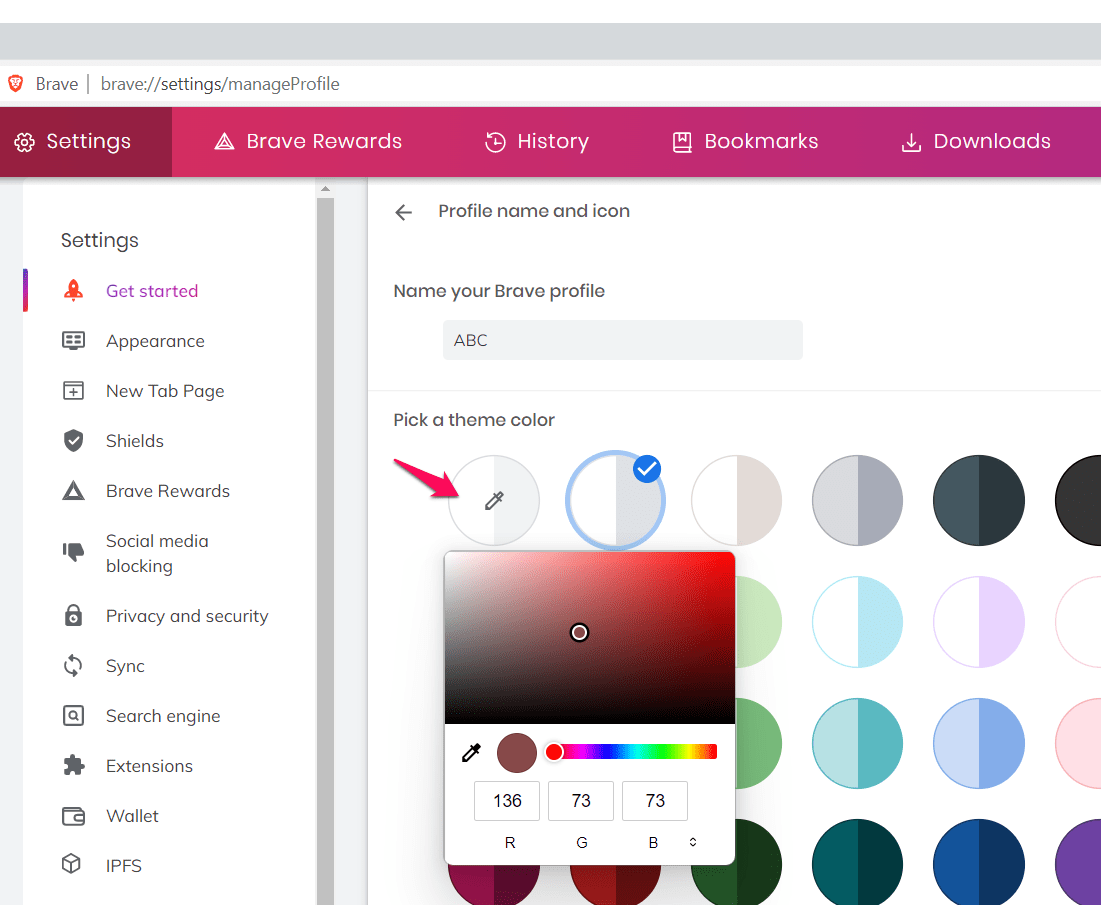Viewport: 1101px width, 905px height.
Task: Move the hue slider in the color picker
Action: point(630,752)
